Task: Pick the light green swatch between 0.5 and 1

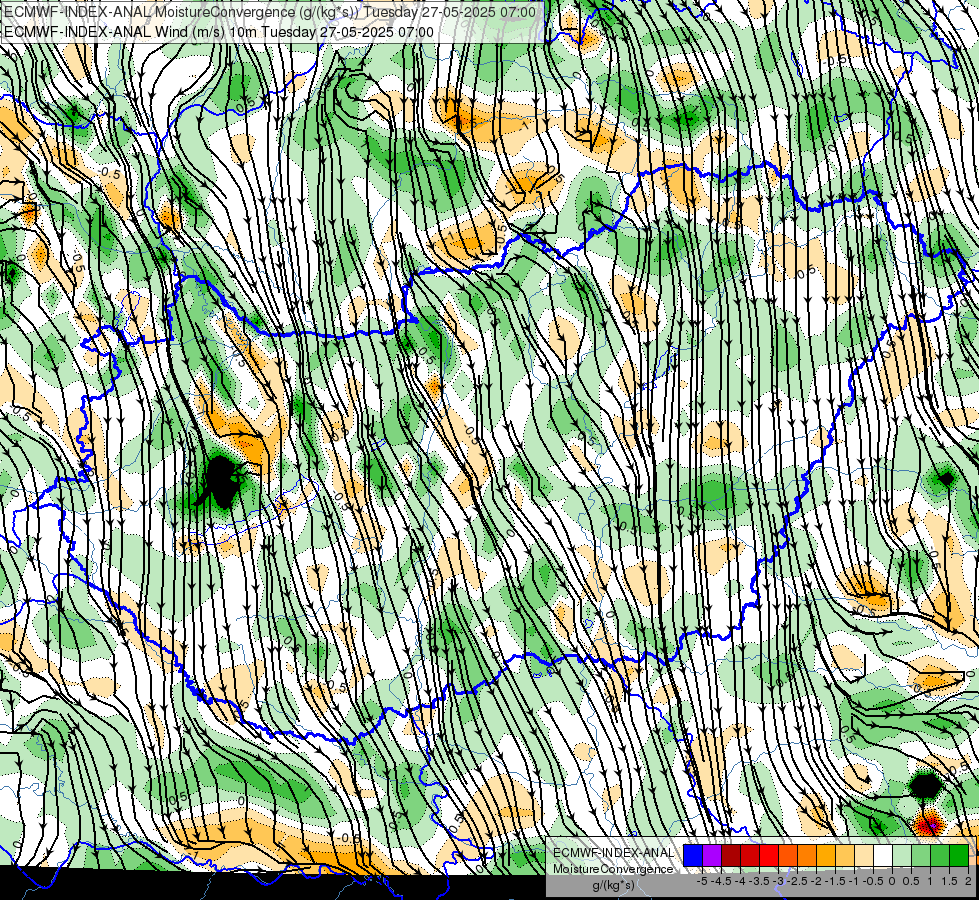Action: 921,856
